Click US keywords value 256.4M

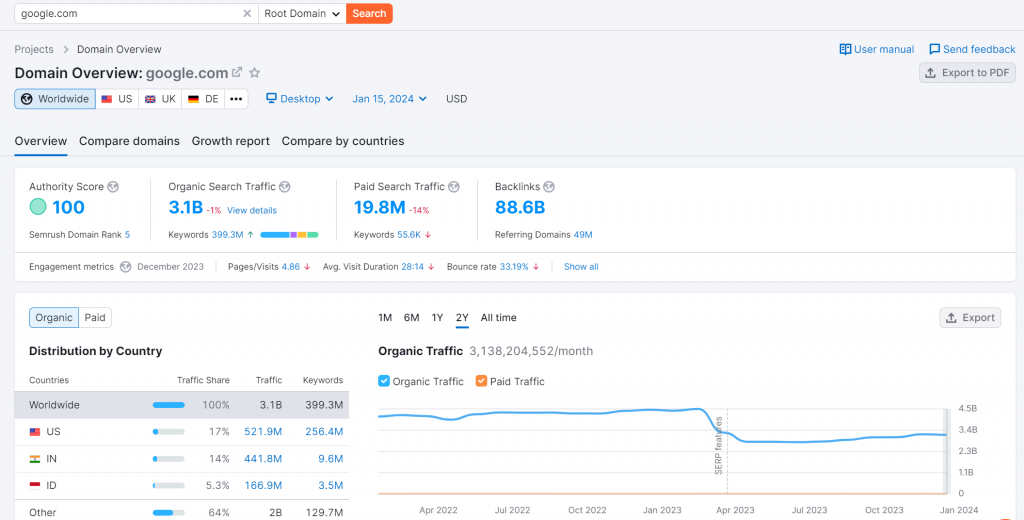coord(324,432)
